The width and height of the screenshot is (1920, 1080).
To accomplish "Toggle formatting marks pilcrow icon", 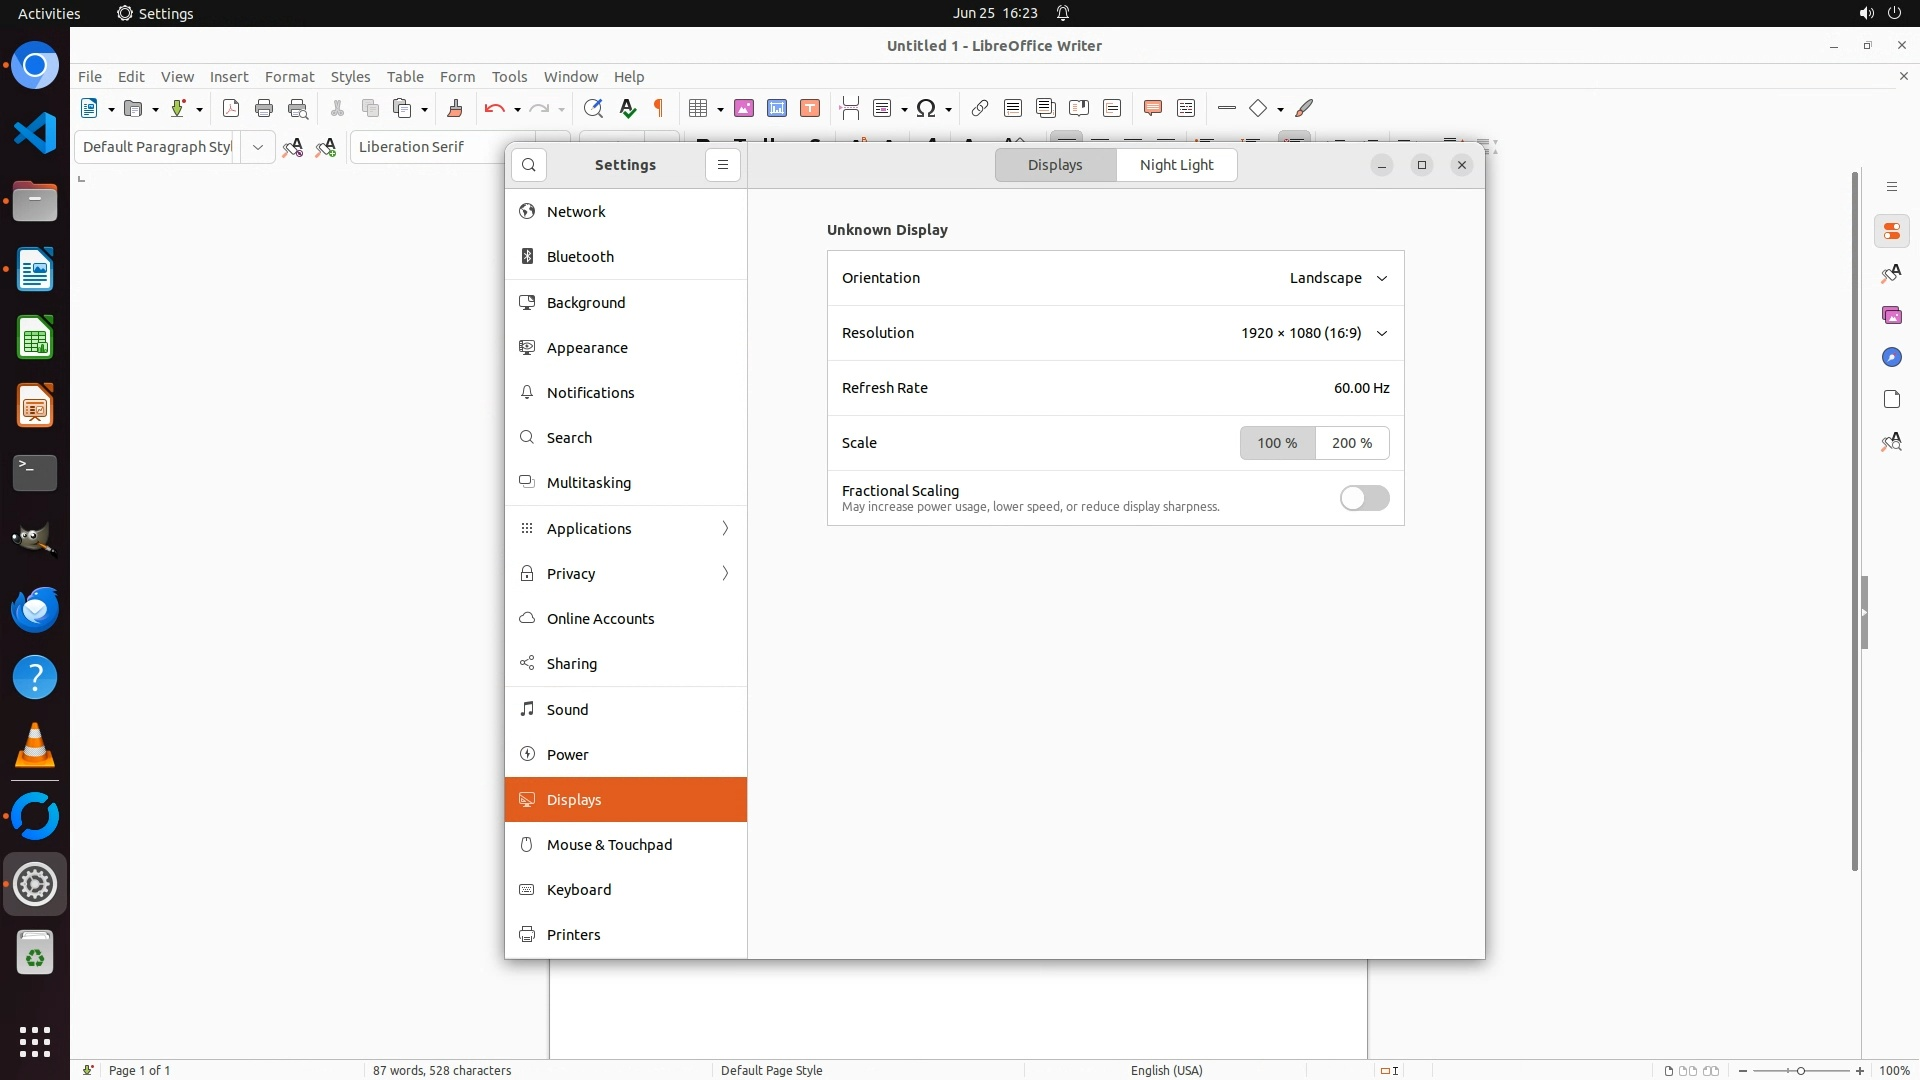I will pyautogui.click(x=659, y=108).
